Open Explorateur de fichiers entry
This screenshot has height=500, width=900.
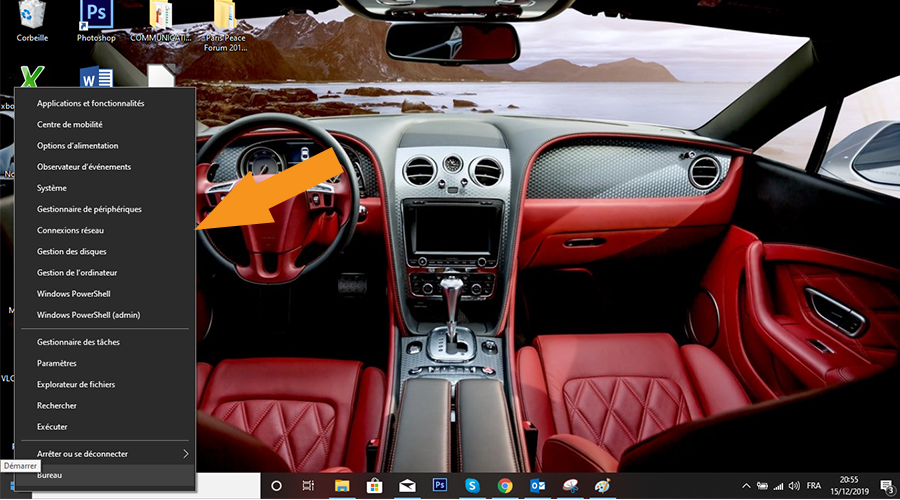105,385
